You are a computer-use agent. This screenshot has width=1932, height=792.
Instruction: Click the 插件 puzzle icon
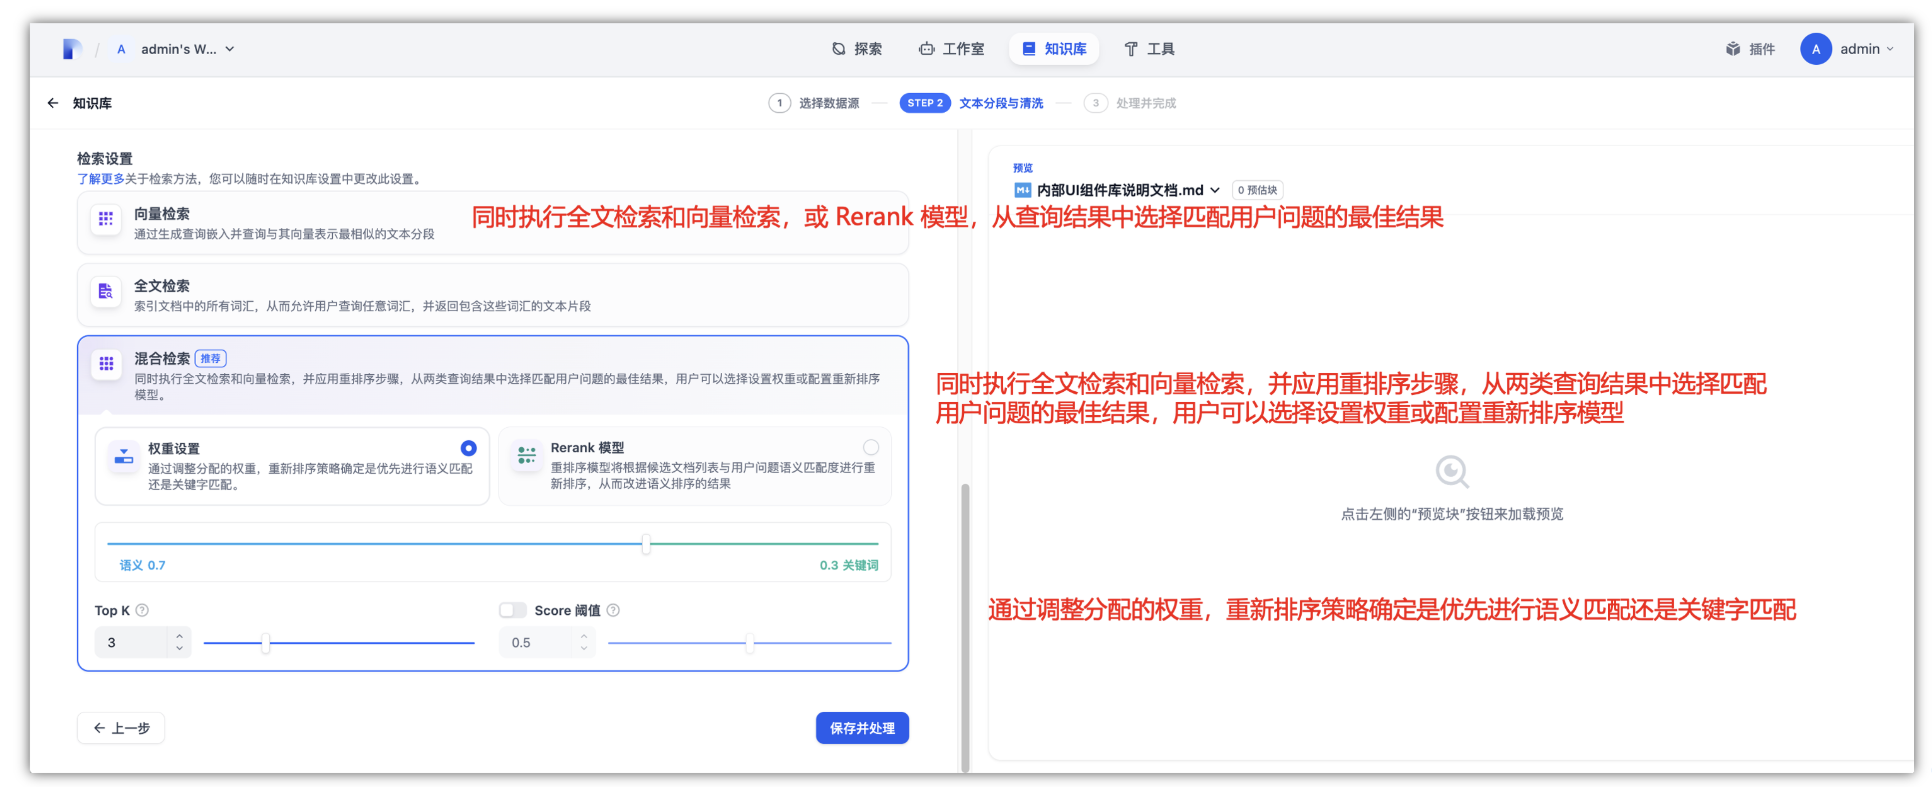[x=1733, y=49]
